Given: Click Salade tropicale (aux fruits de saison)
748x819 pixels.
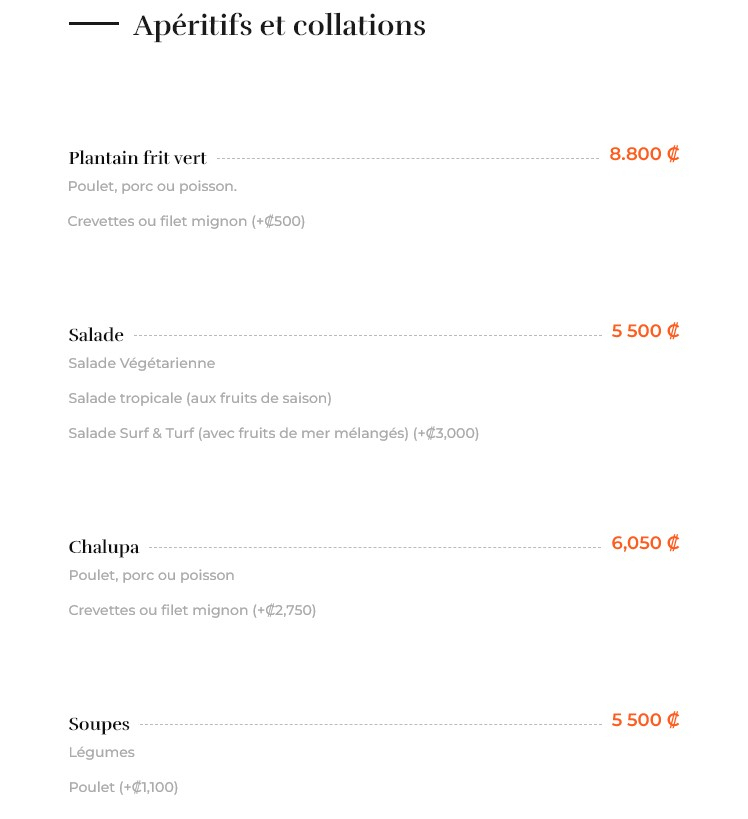Looking at the screenshot, I should pos(200,399).
